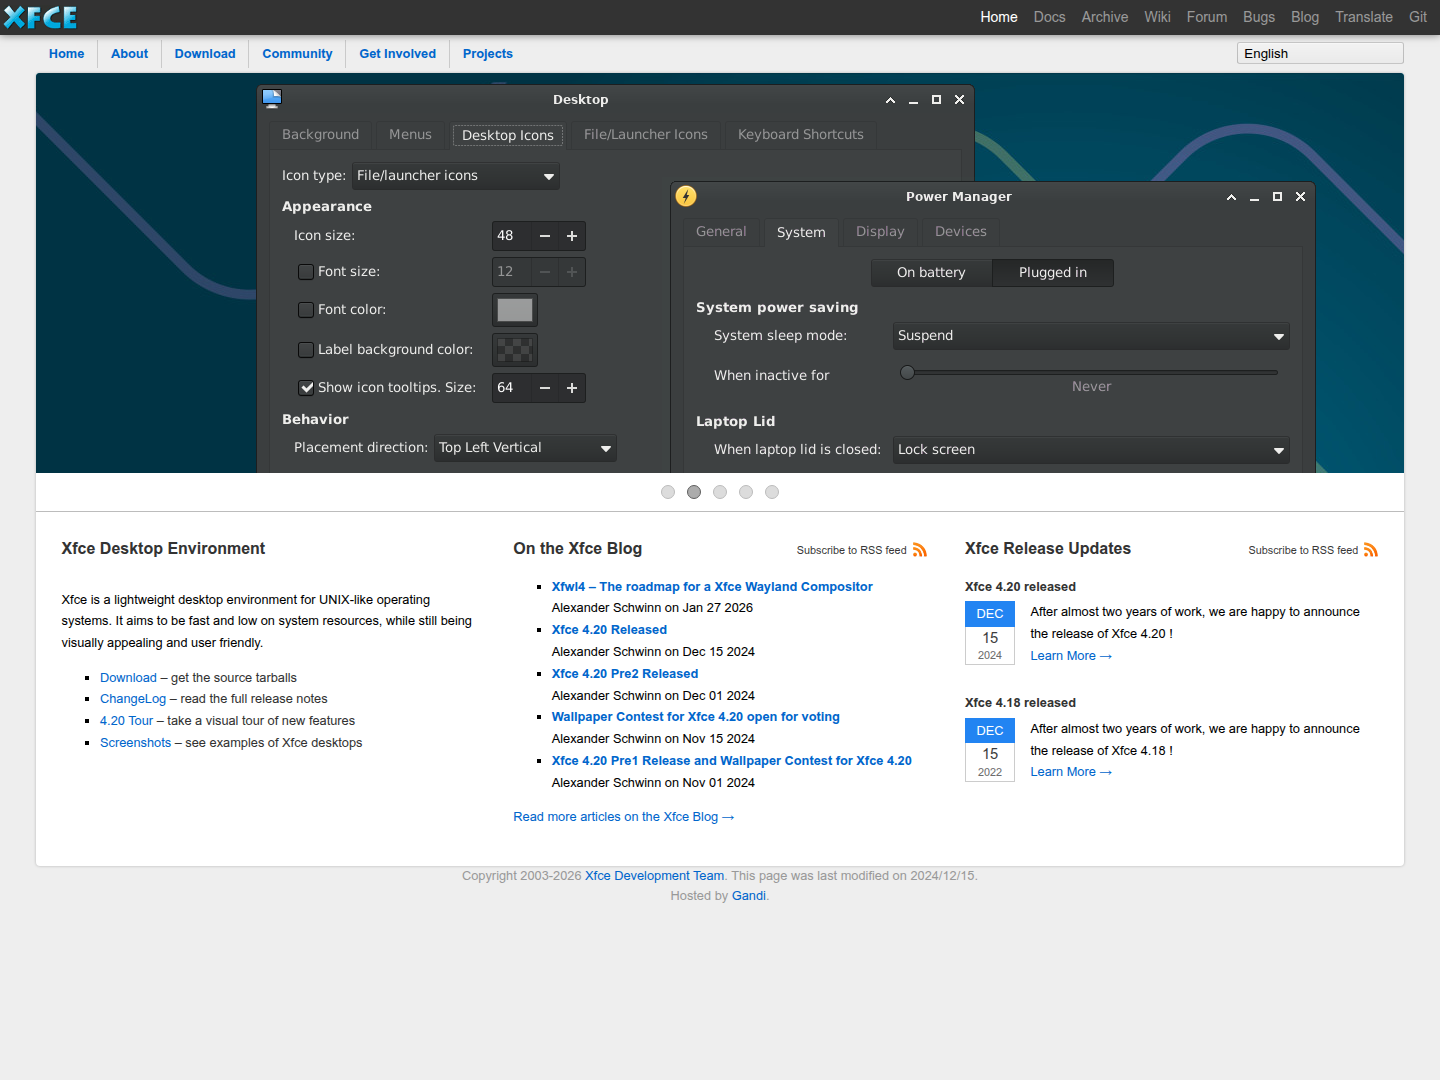Open the Devices tab in Power Manager

coord(960,232)
